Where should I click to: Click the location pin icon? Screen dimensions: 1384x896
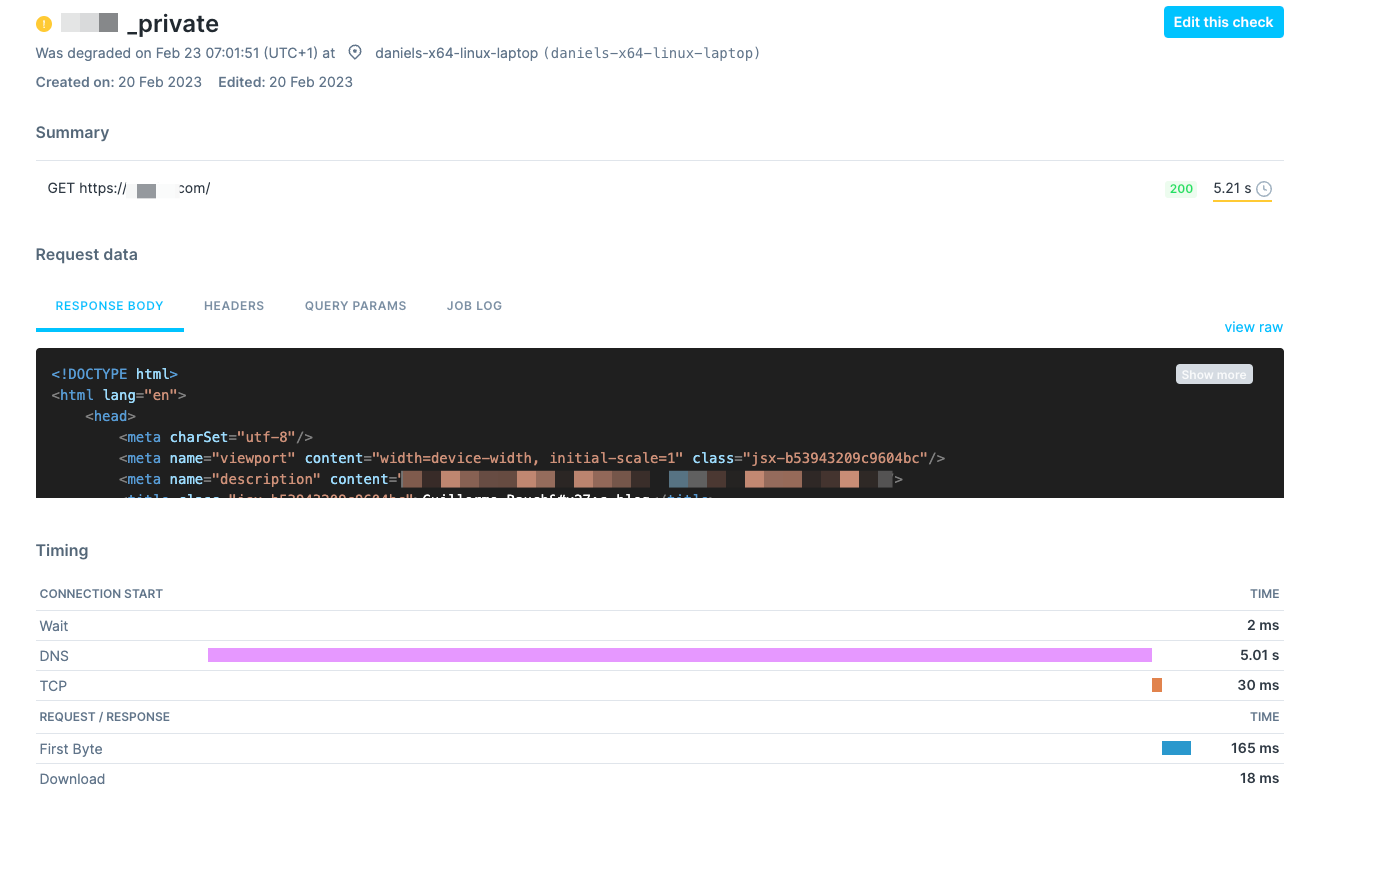tap(355, 53)
